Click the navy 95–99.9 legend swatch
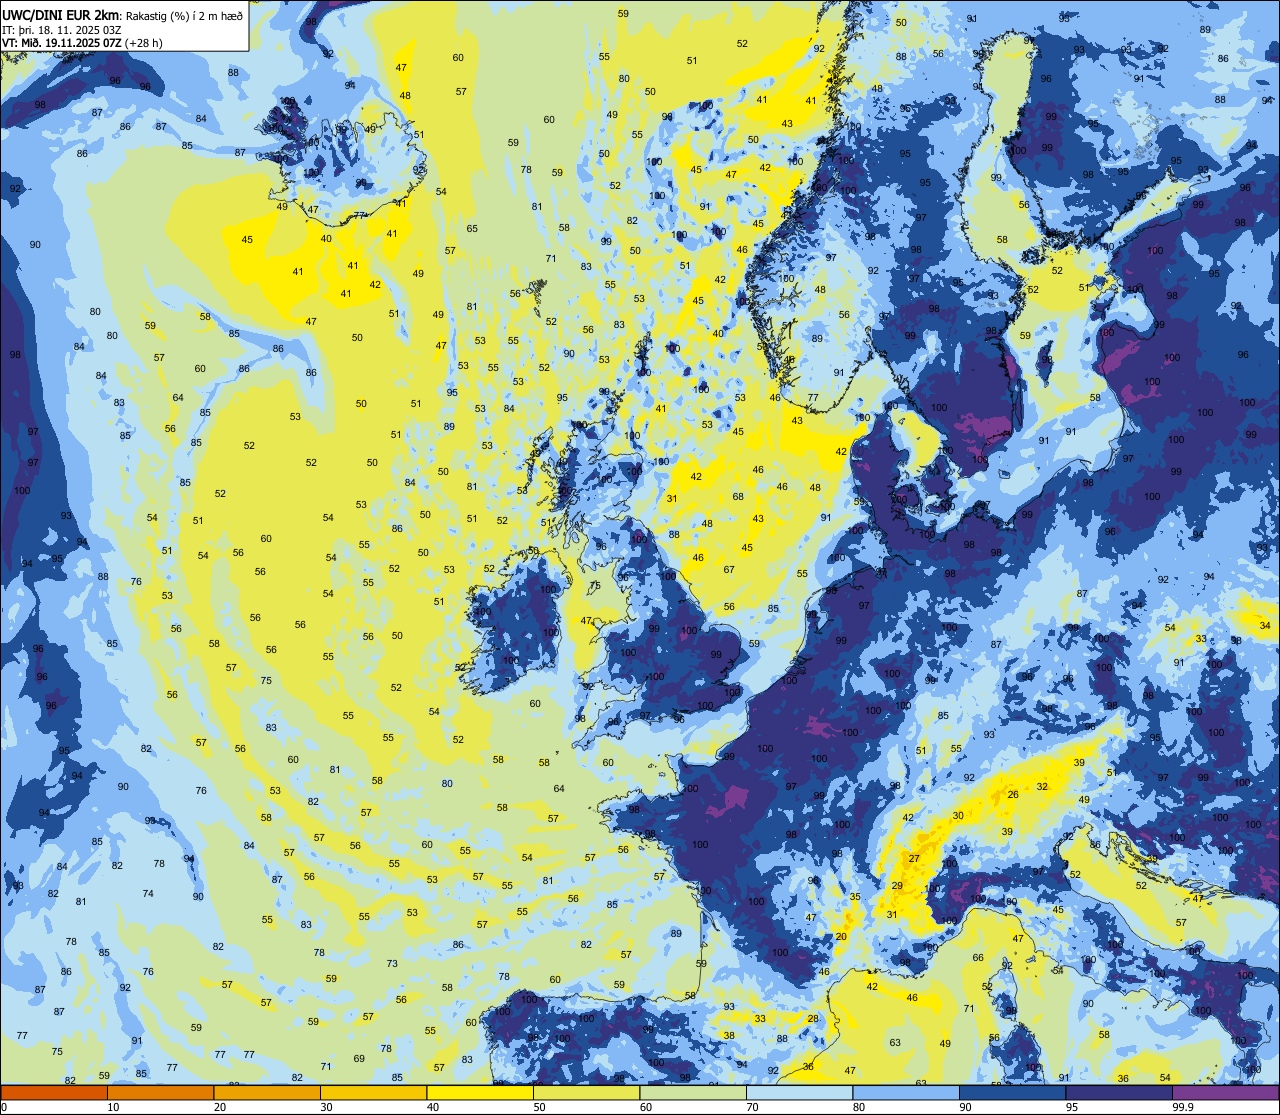This screenshot has width=1280, height=1115. [1119, 1092]
